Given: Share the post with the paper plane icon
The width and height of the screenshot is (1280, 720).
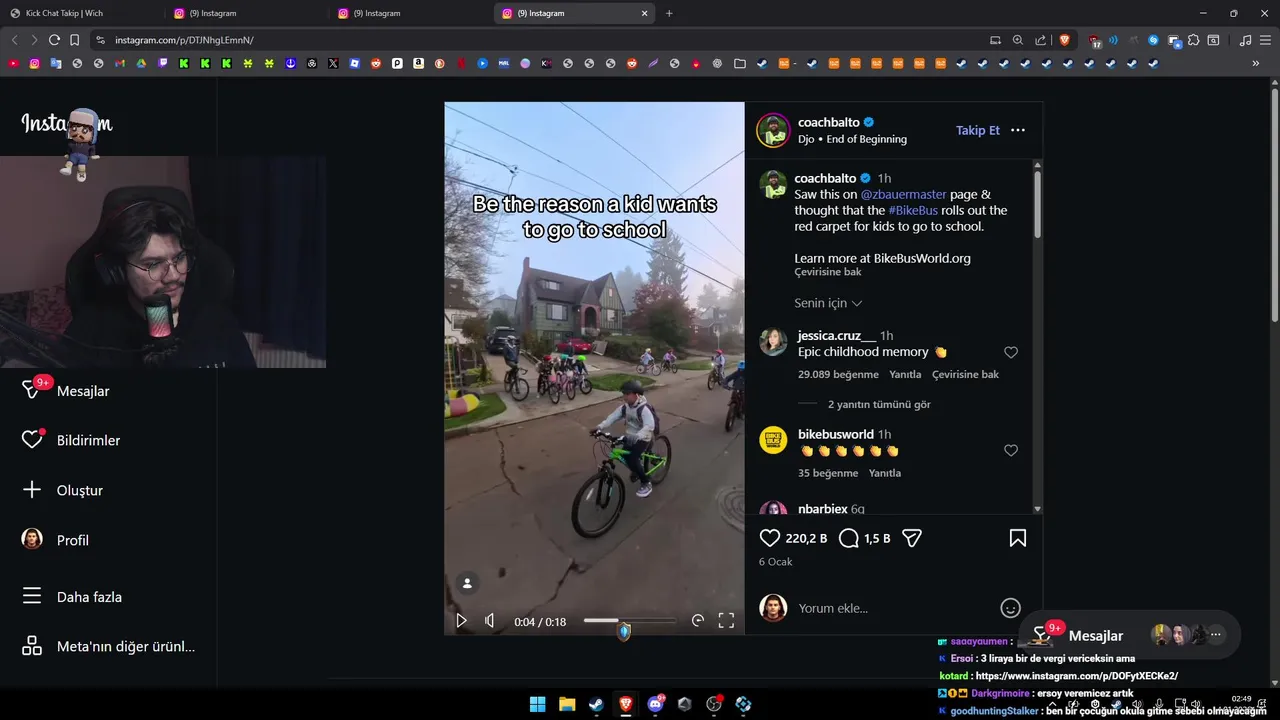Looking at the screenshot, I should [912, 538].
